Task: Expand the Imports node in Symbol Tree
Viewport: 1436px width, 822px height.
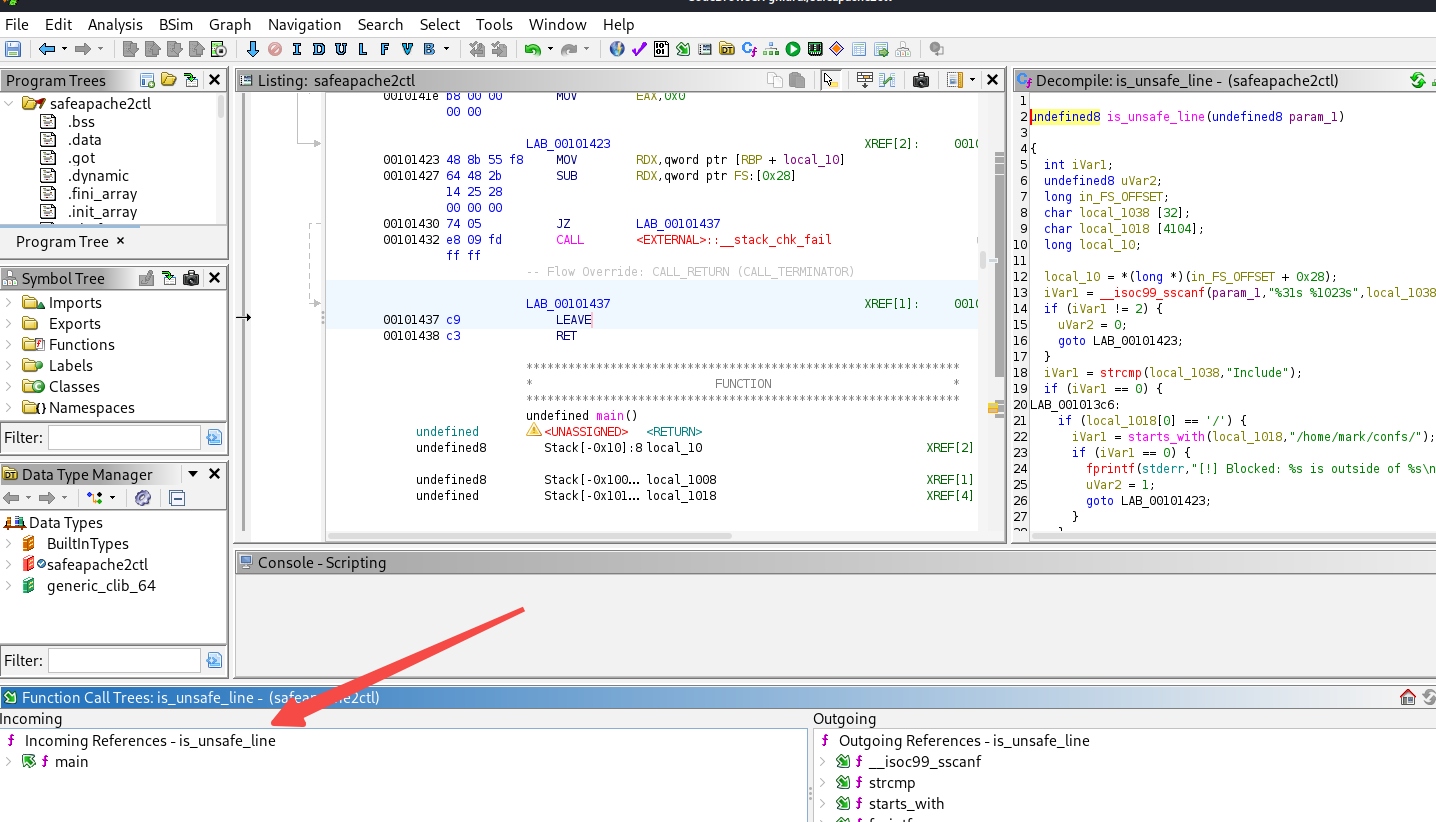Action: pyautogui.click(x=10, y=303)
